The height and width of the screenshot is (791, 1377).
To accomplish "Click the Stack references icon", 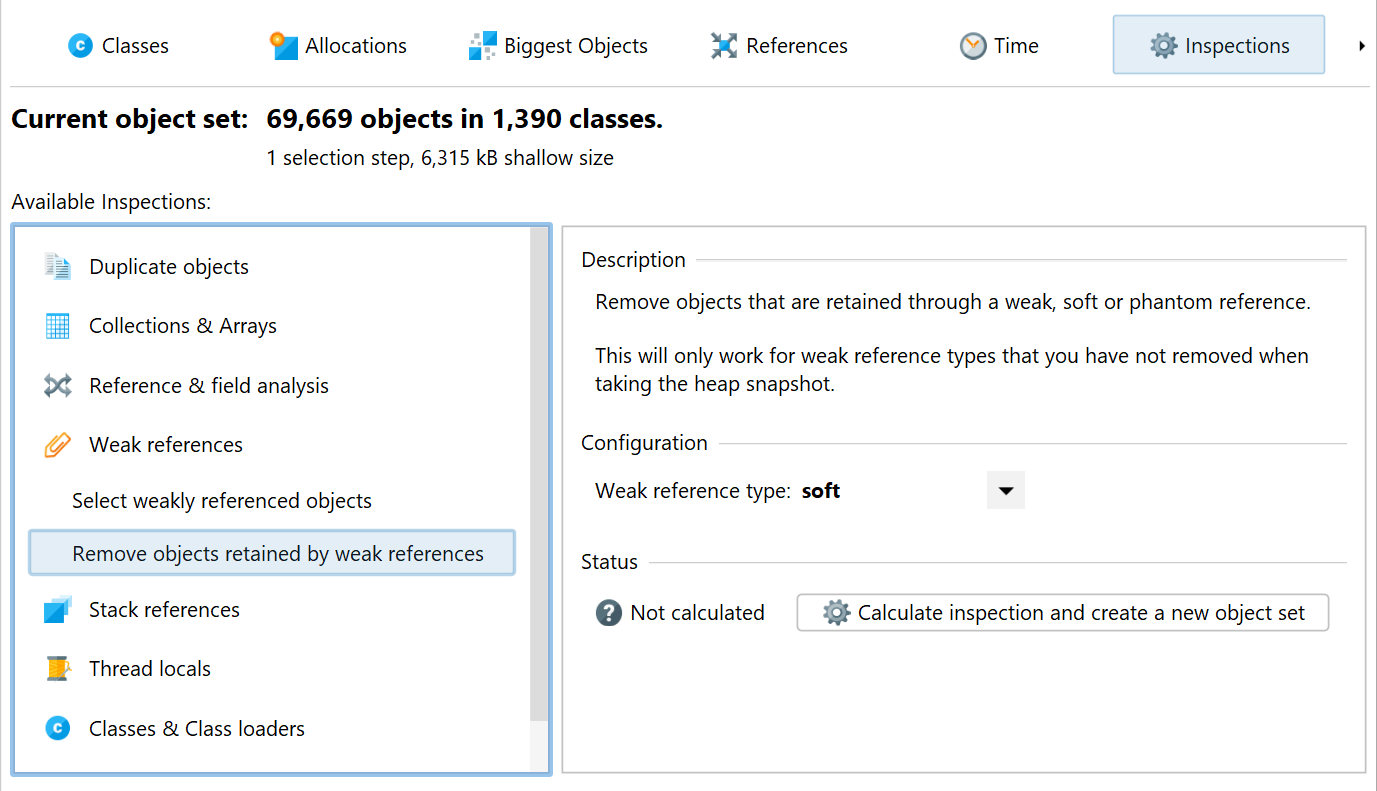I will click(x=58, y=610).
